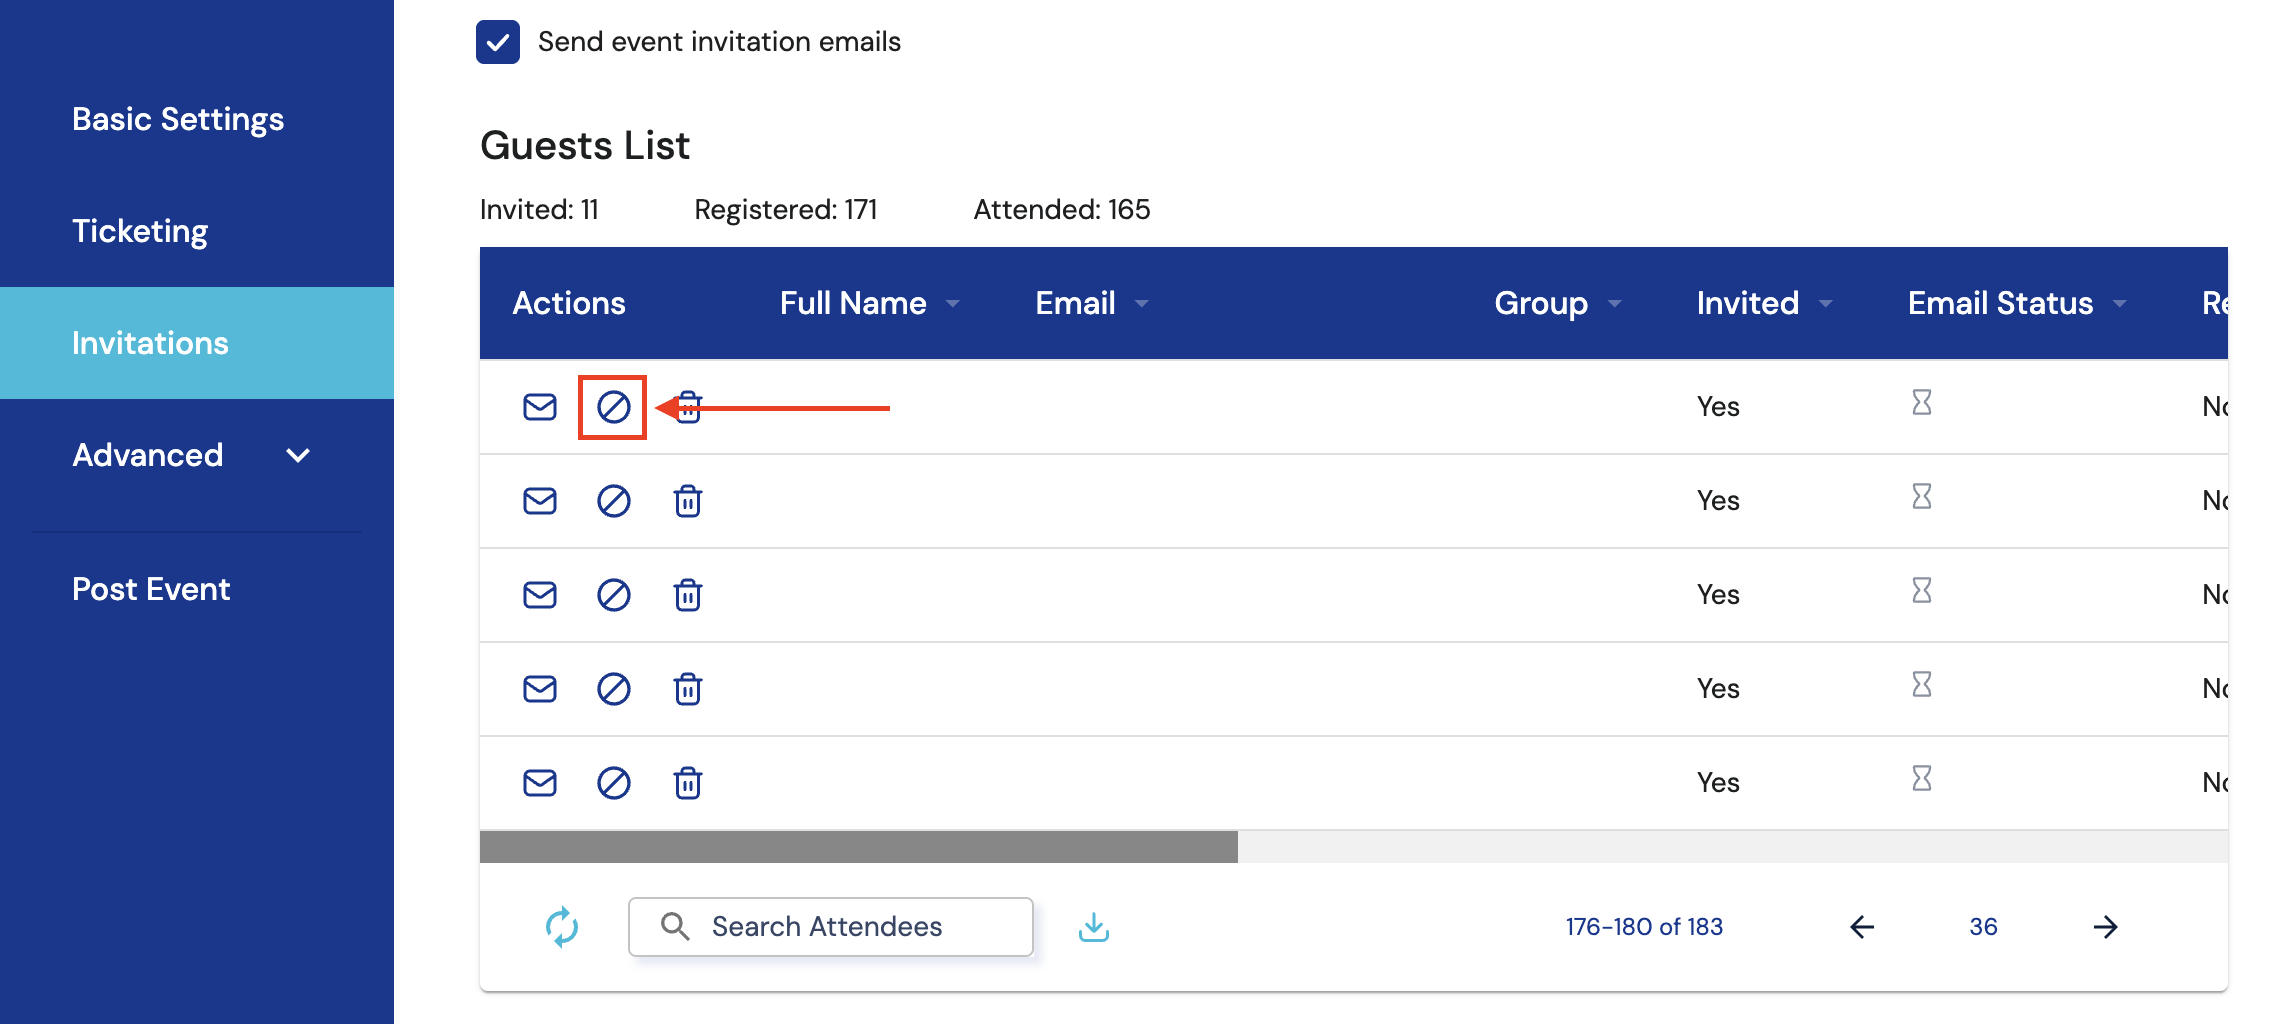This screenshot has height=1024, width=2282.
Task: Refresh the guests list
Action: tap(562, 927)
